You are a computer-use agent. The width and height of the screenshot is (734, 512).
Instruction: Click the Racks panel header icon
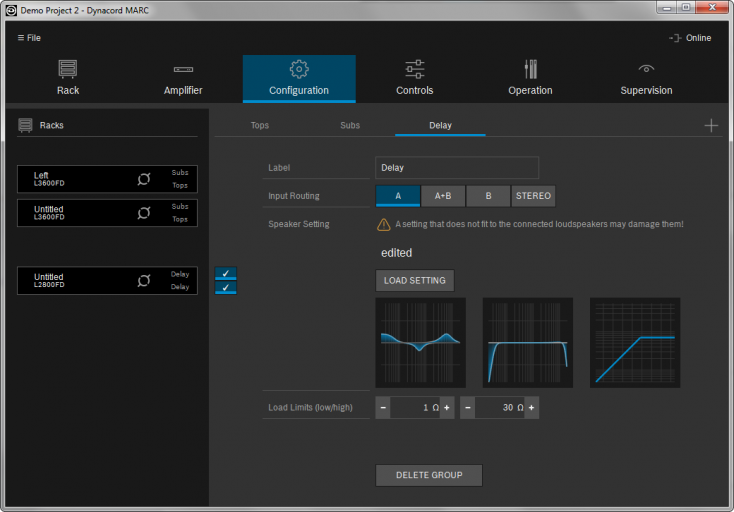click(x=25, y=125)
